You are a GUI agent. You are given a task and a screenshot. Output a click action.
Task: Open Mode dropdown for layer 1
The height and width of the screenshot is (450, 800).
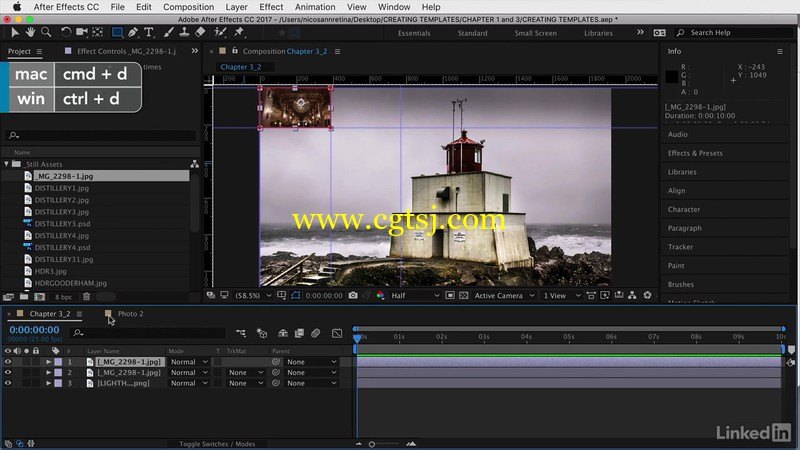[x=189, y=362]
